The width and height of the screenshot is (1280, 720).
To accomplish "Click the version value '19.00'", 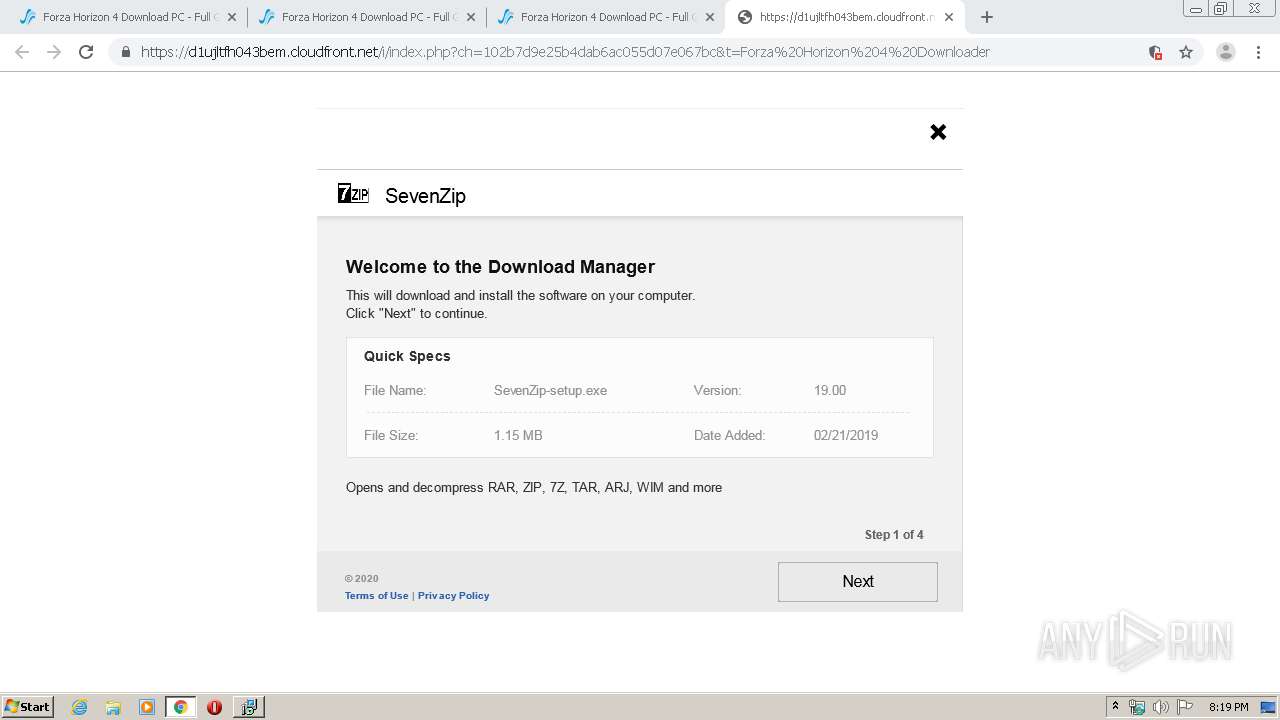I will pyautogui.click(x=830, y=391).
